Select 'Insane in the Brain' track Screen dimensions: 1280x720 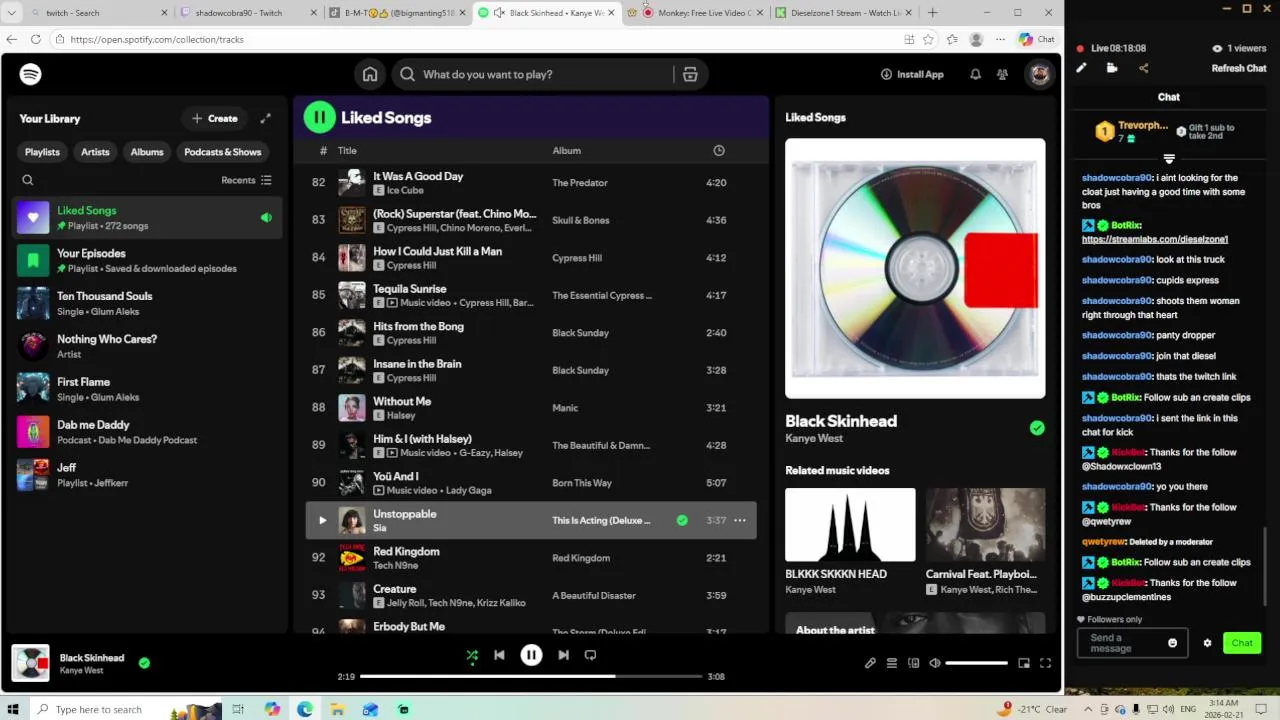[417, 364]
